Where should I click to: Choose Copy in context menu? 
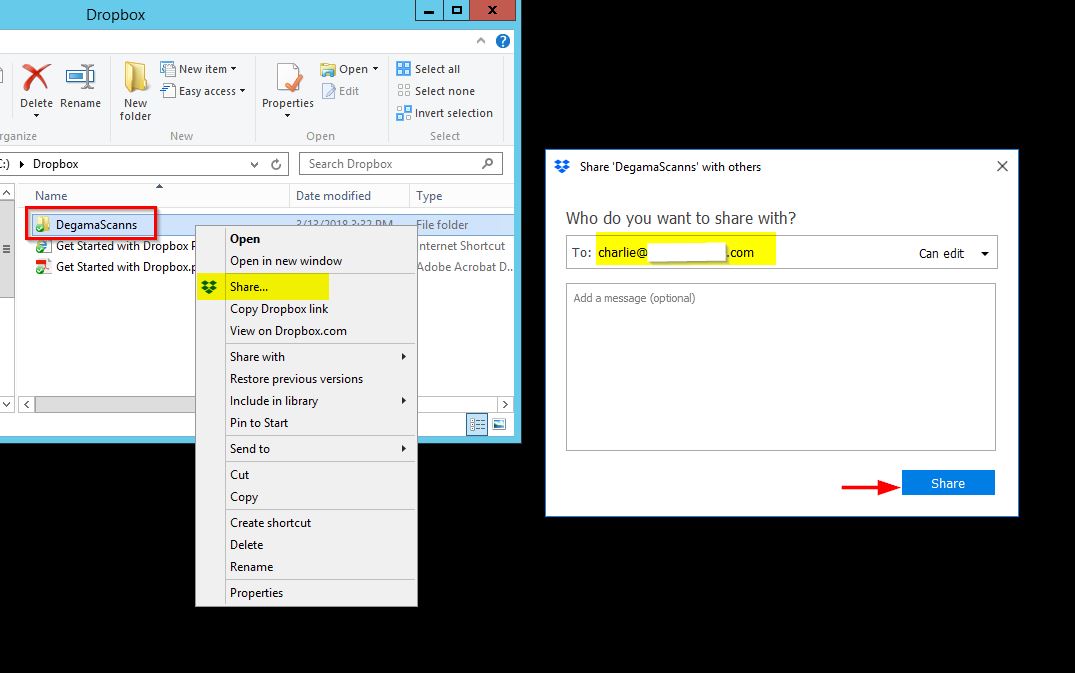[306, 496]
